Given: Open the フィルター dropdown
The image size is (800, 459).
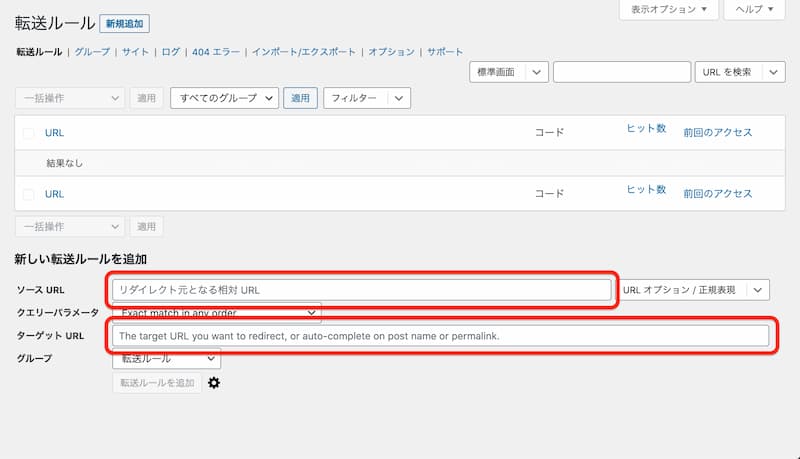Looking at the screenshot, I should point(367,98).
